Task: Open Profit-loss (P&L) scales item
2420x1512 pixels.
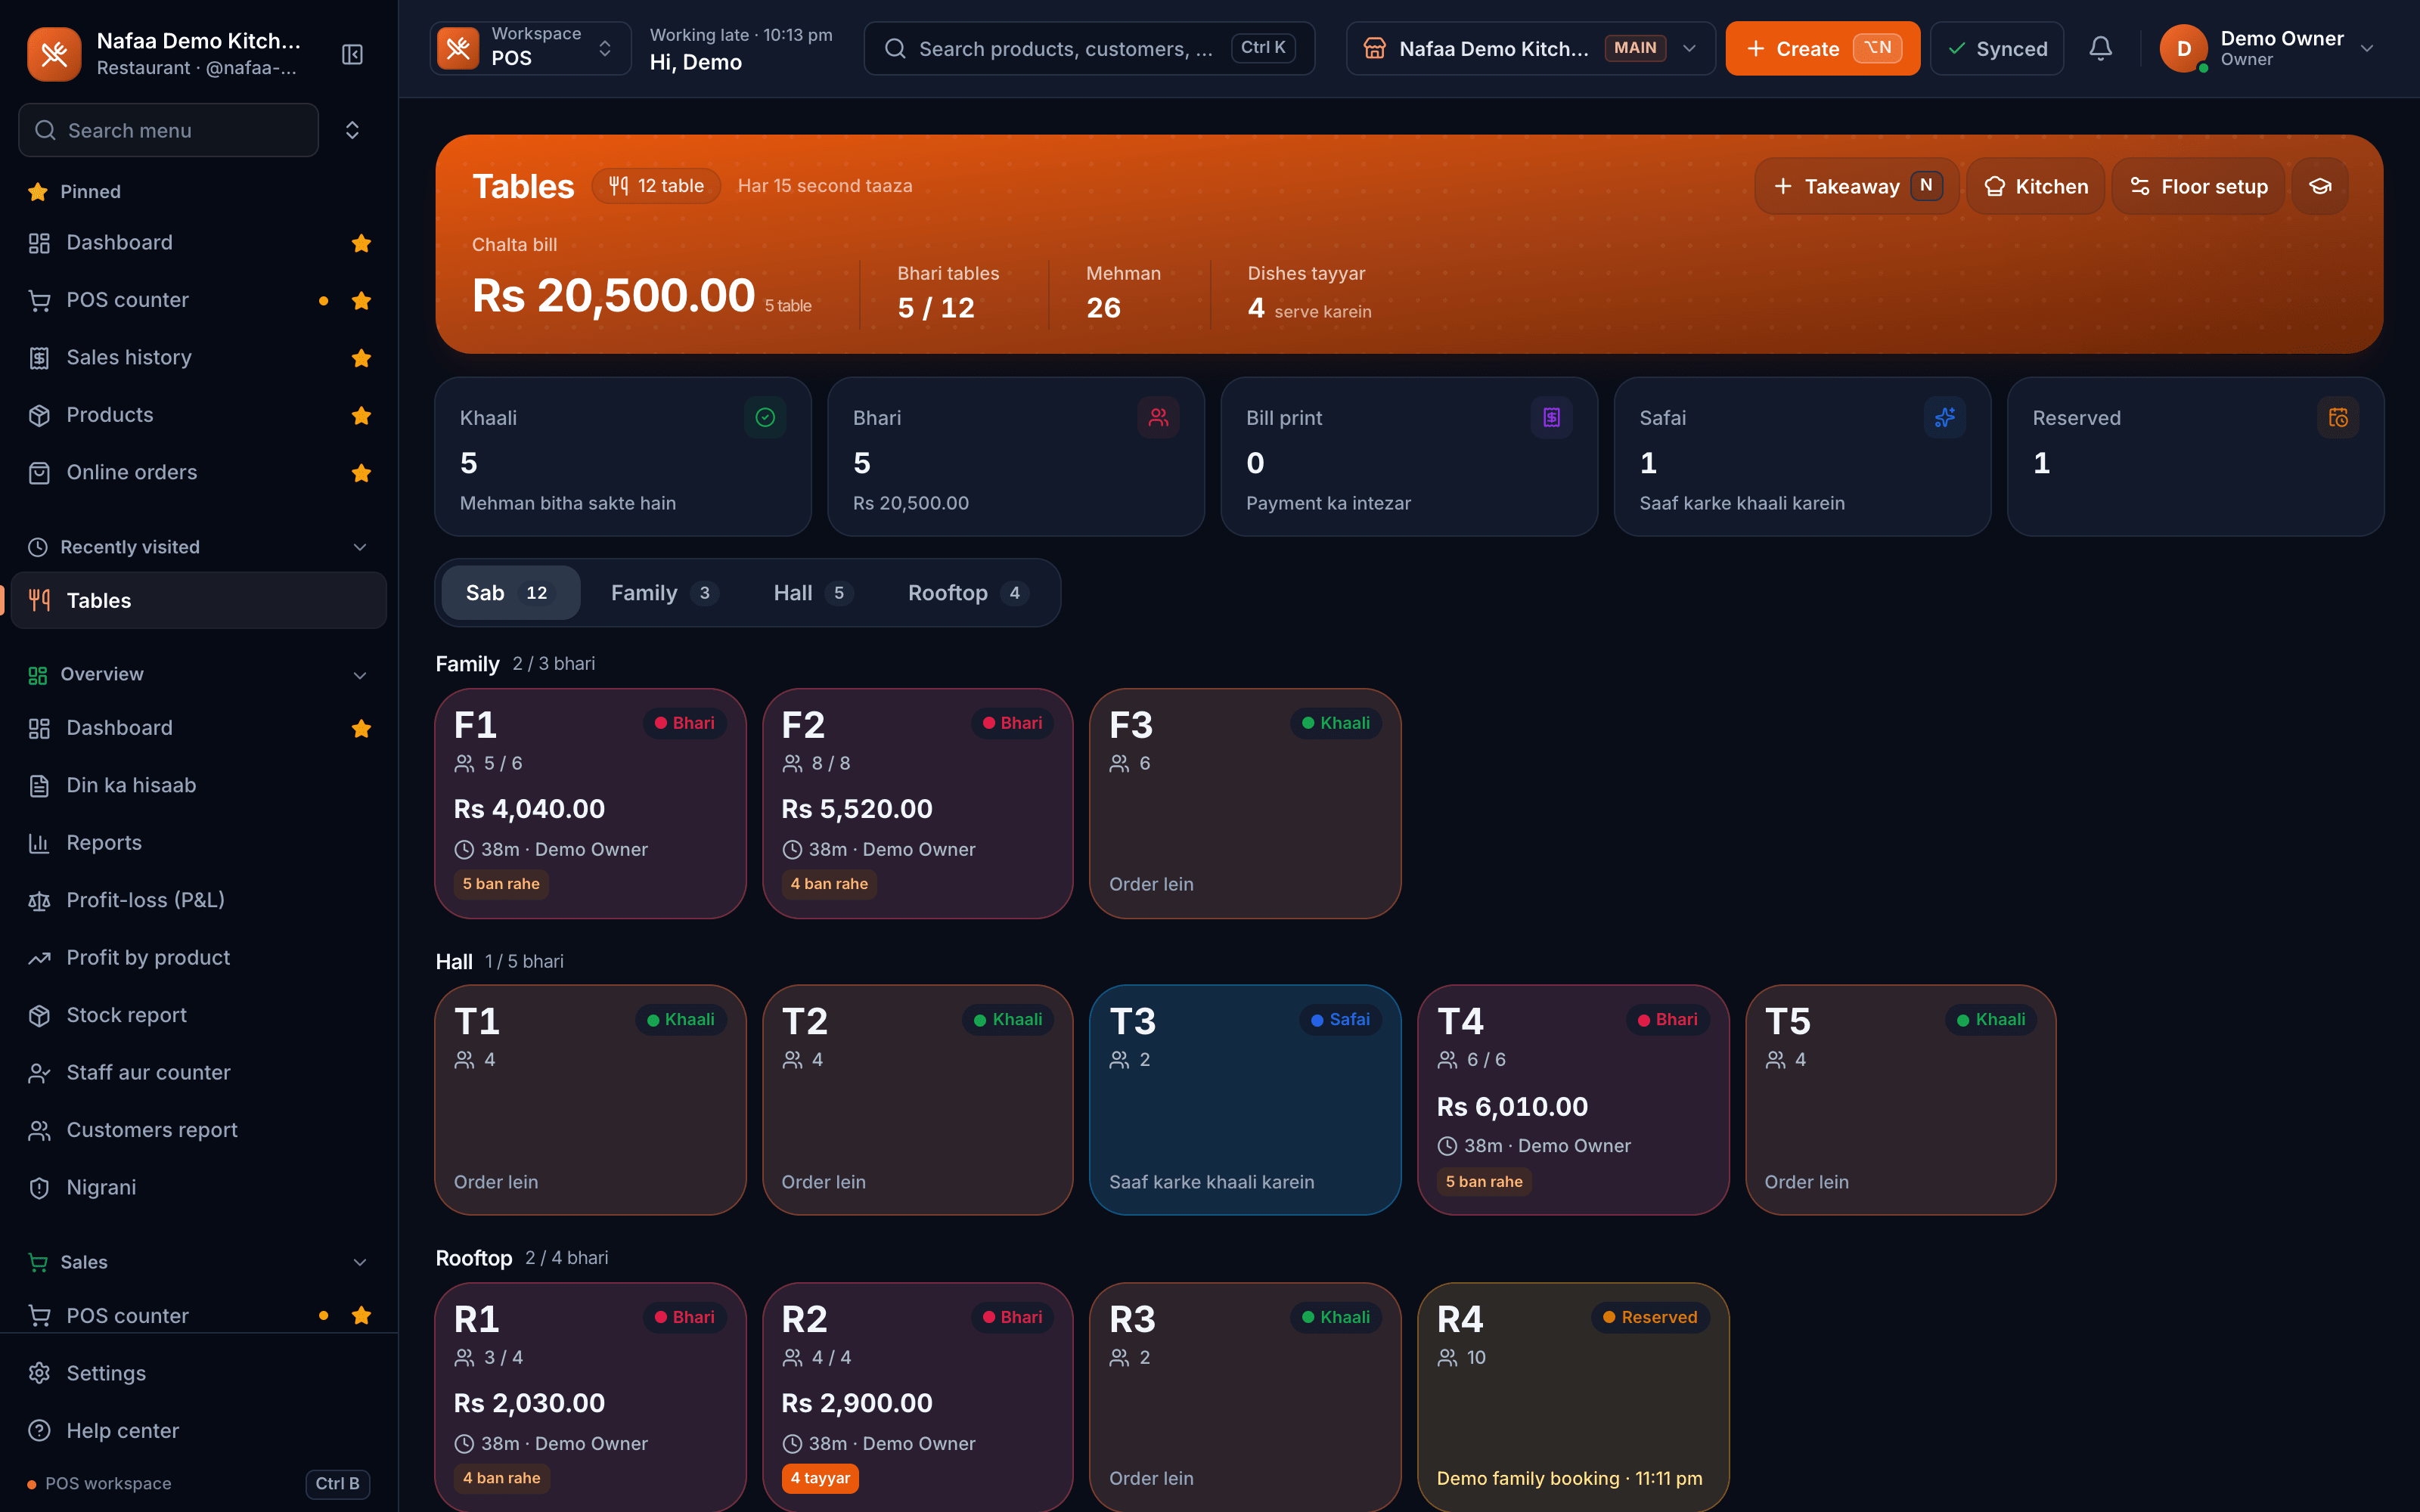Action: pos(198,900)
